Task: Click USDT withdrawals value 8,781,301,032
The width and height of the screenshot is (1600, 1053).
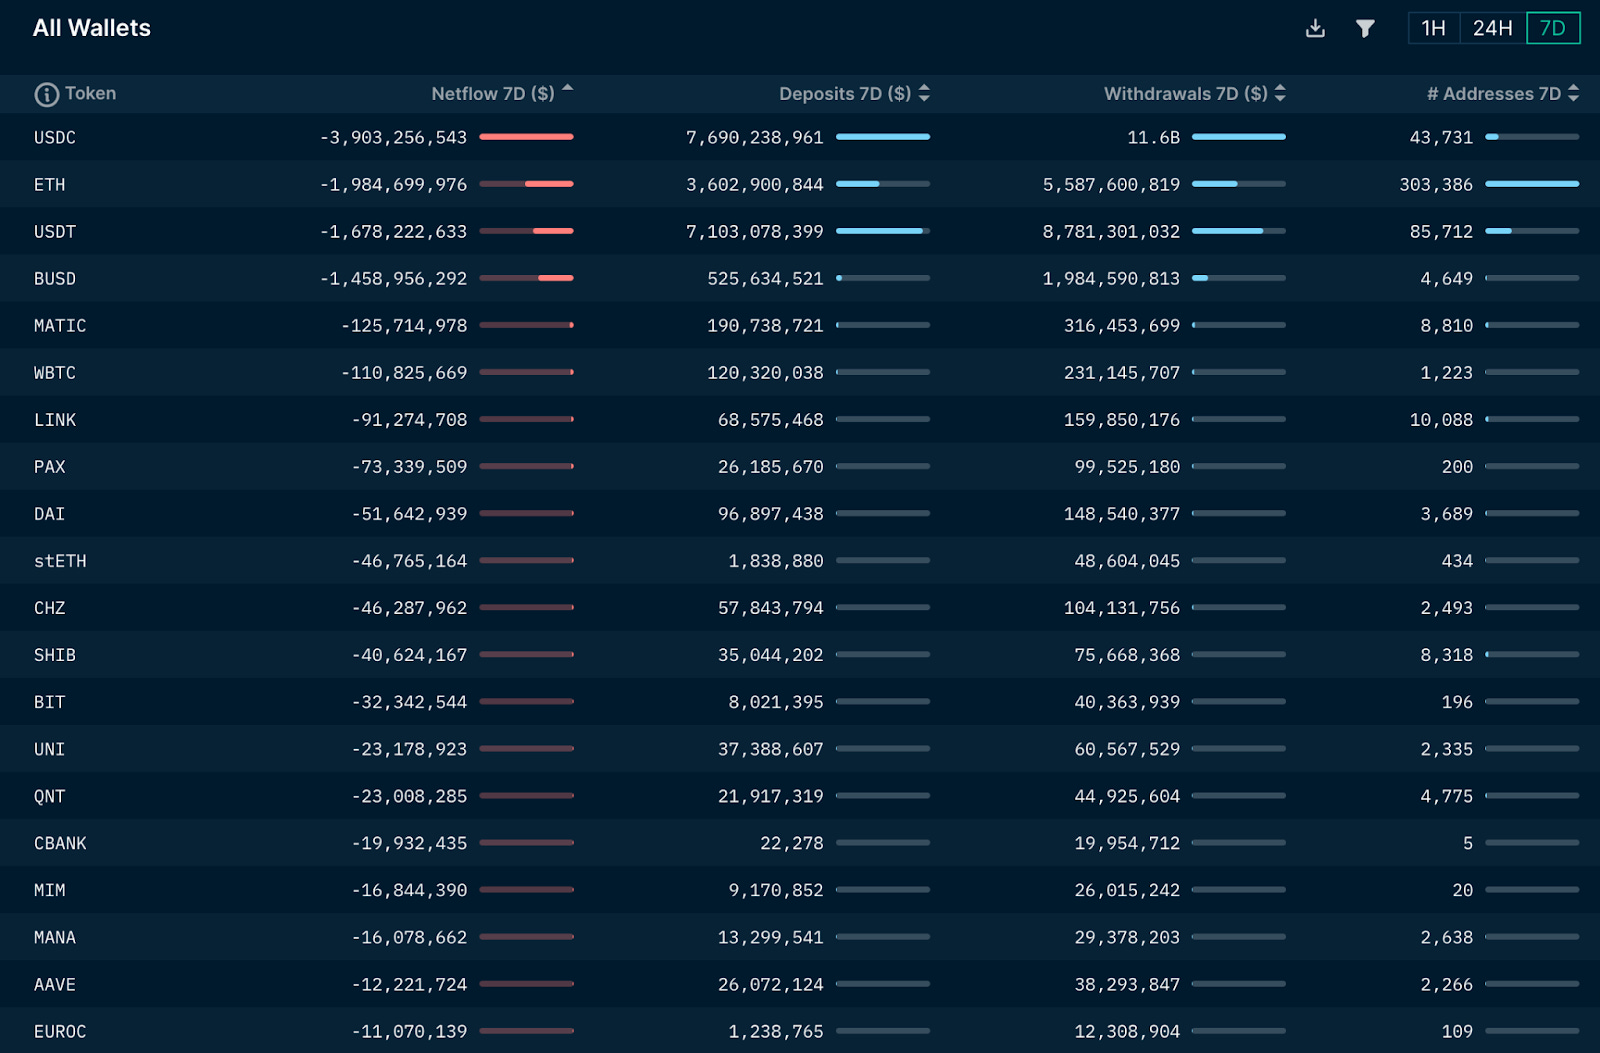Action: 1111,231
